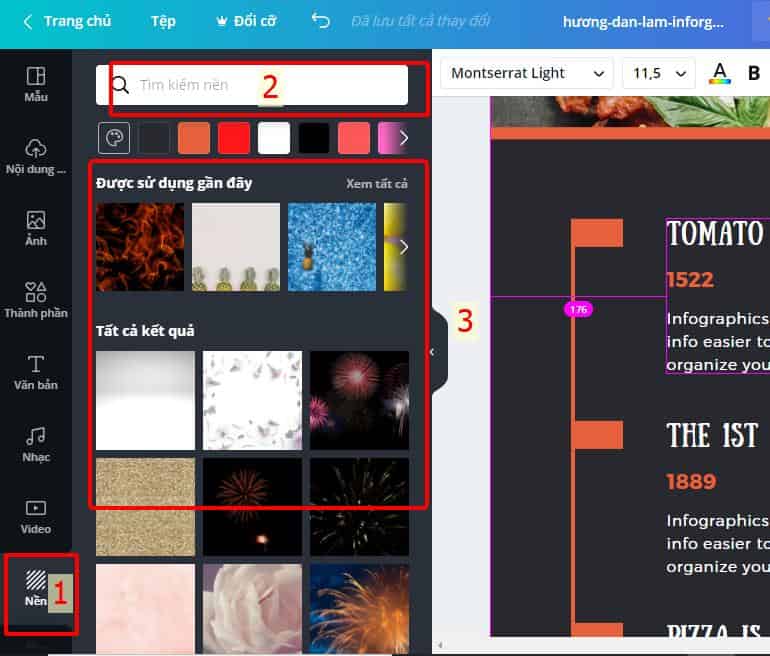Screen dimensions: 770x656
Task: Open the Ảnh photos sidebar tab
Action: (36, 228)
